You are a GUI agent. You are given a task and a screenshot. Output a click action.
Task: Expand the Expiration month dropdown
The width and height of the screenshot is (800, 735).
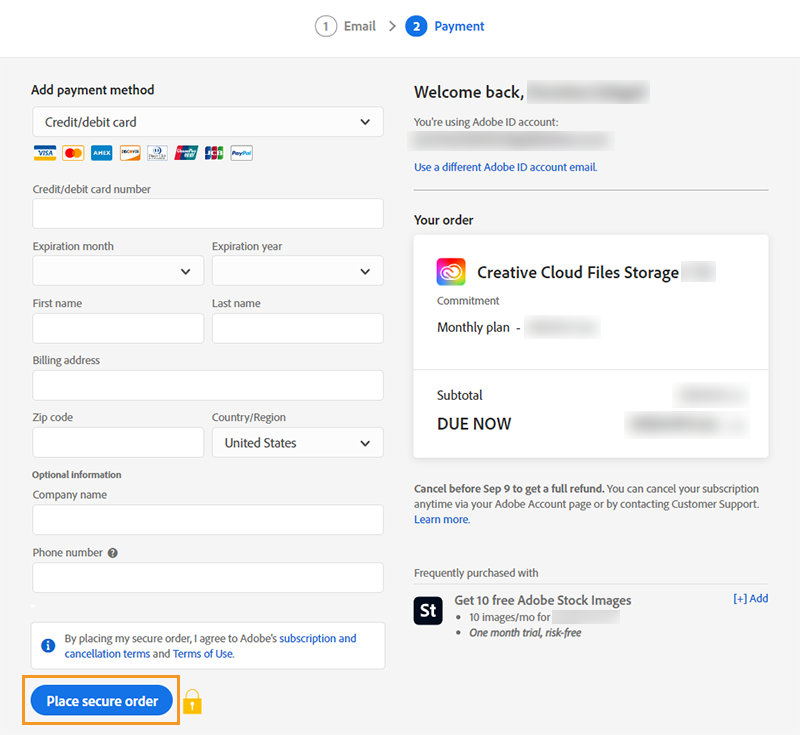coord(118,271)
